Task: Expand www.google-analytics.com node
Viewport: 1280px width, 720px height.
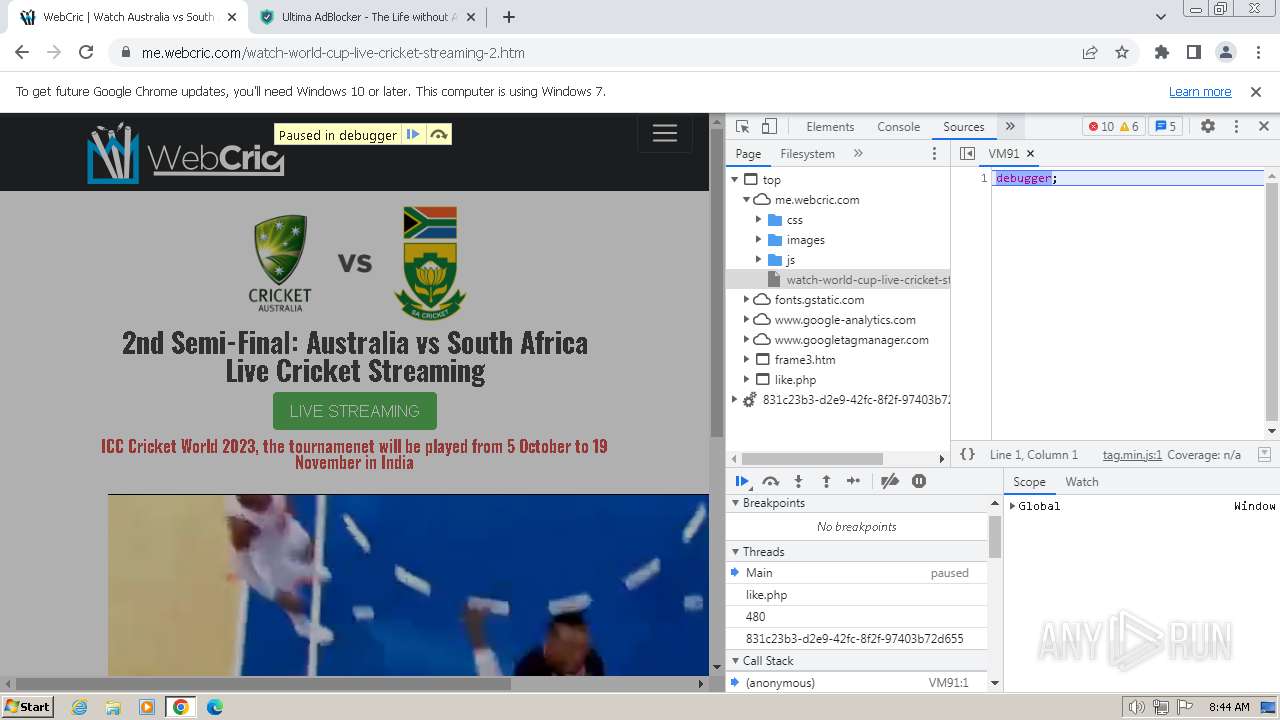Action: tap(746, 320)
